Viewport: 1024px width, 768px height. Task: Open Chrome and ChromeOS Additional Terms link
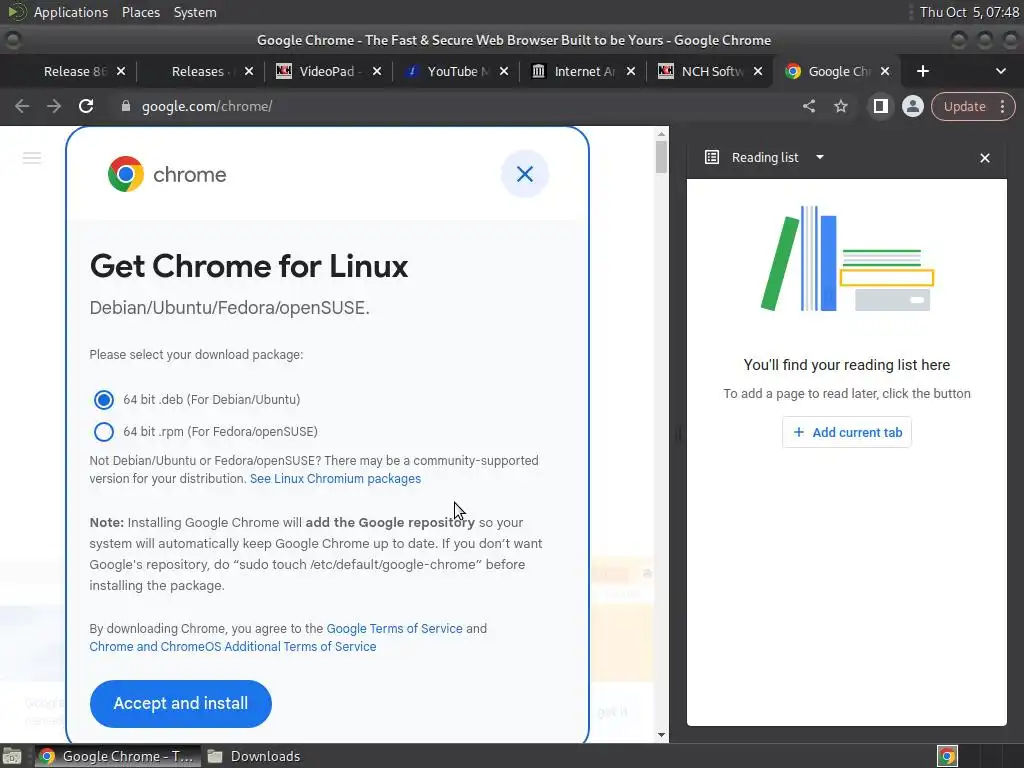[x=232, y=647]
